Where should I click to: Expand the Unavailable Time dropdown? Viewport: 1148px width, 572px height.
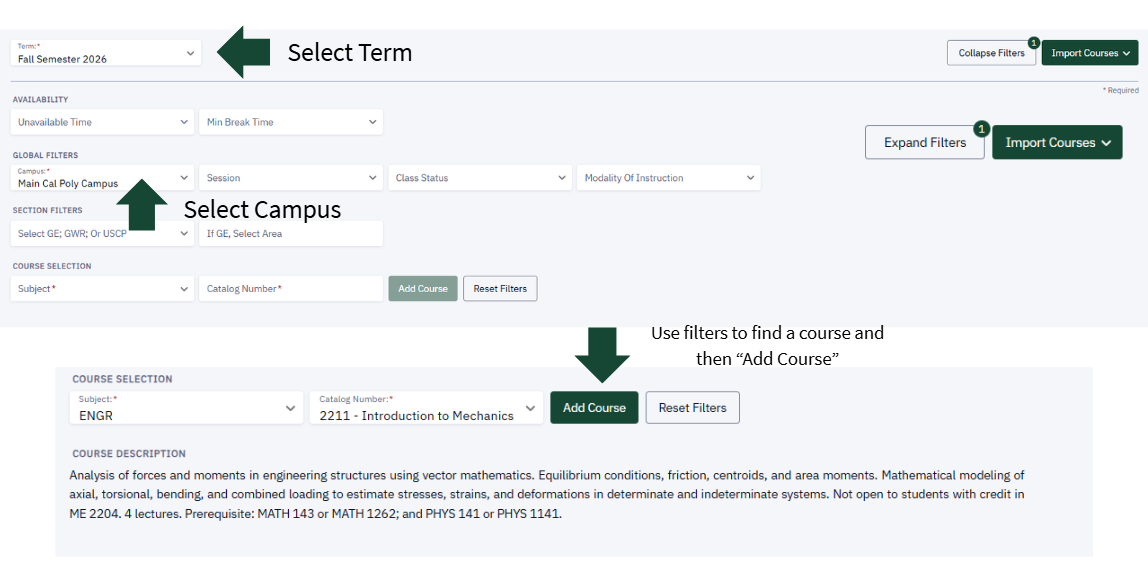(x=102, y=122)
